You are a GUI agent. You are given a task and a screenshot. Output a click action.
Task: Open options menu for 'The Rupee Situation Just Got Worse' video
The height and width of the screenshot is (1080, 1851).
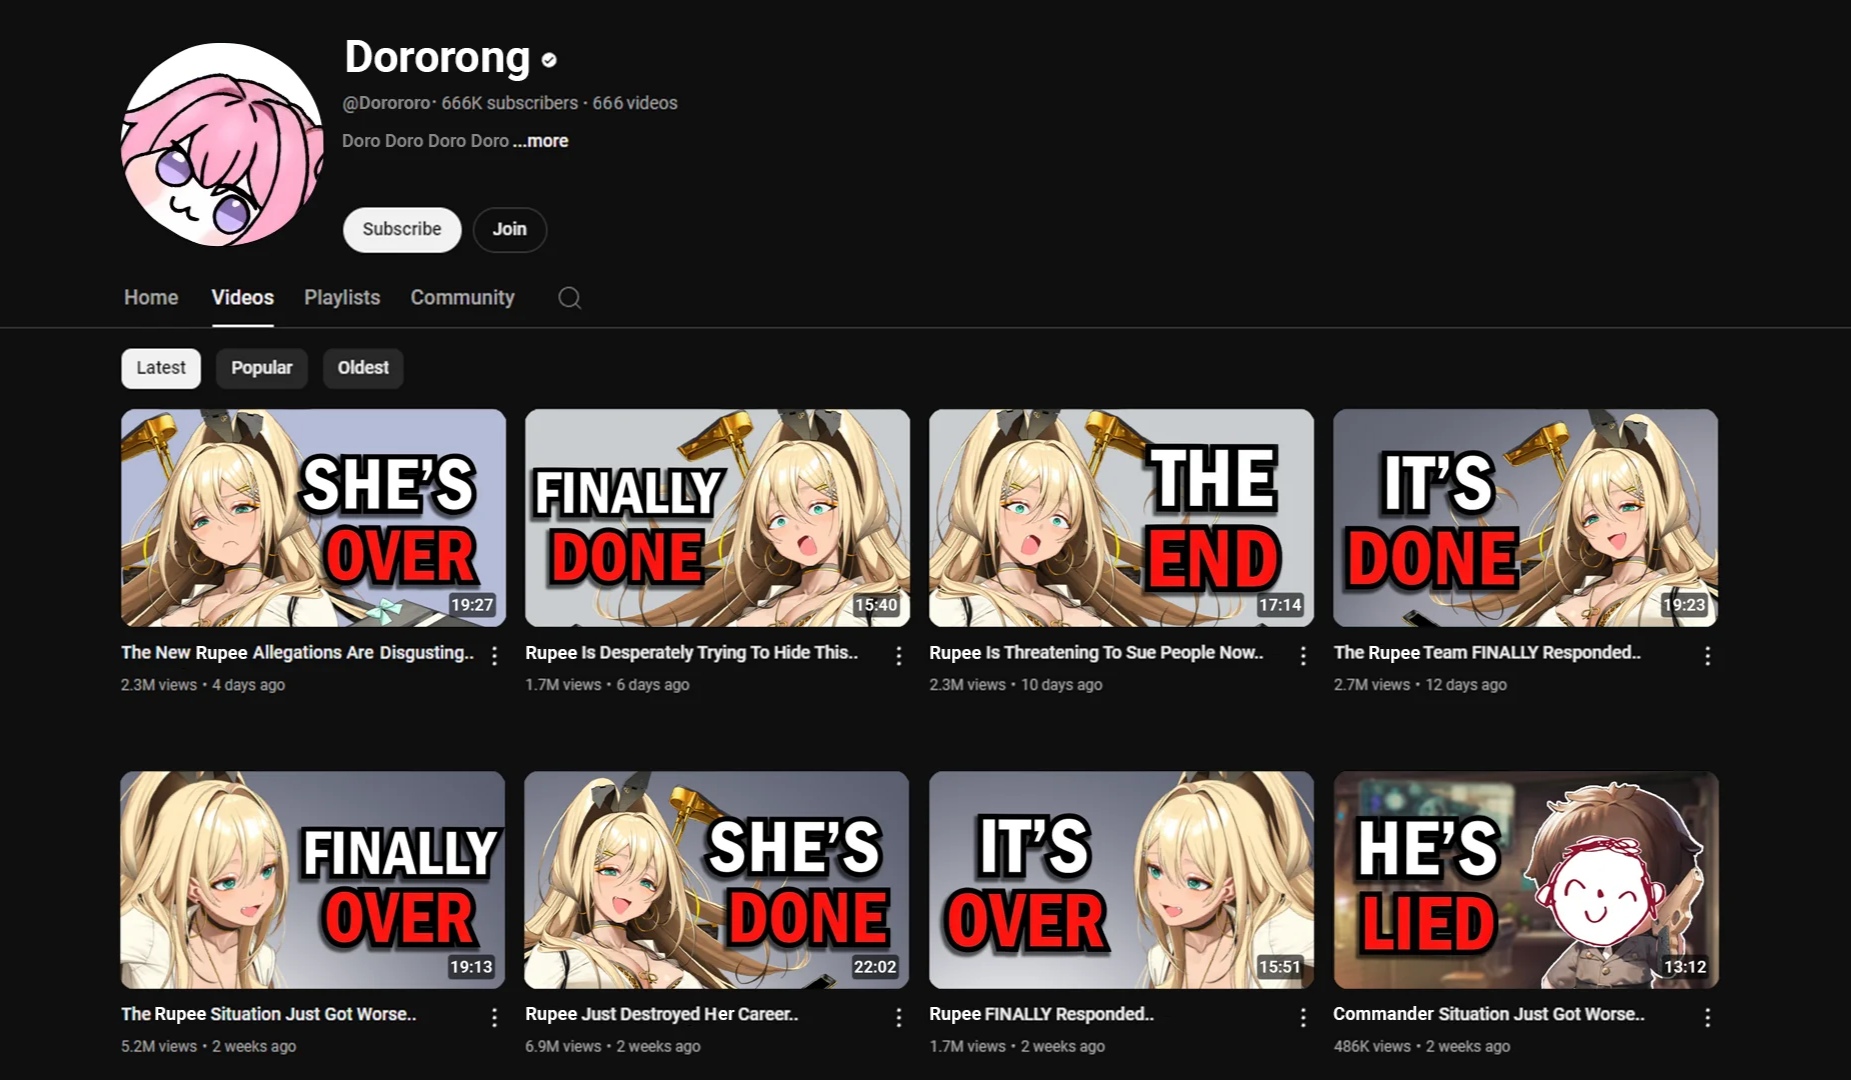494,1018
